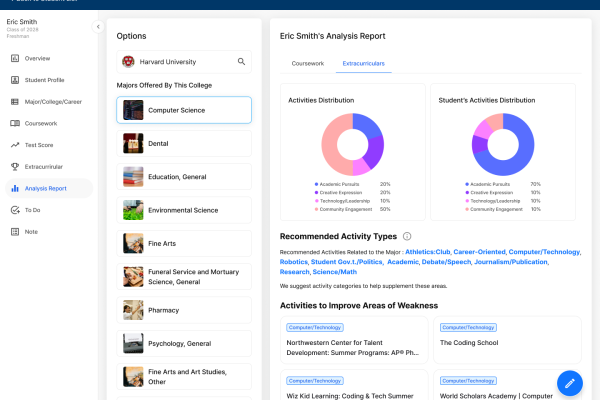Open the Note icon in sidebar

coord(15,232)
